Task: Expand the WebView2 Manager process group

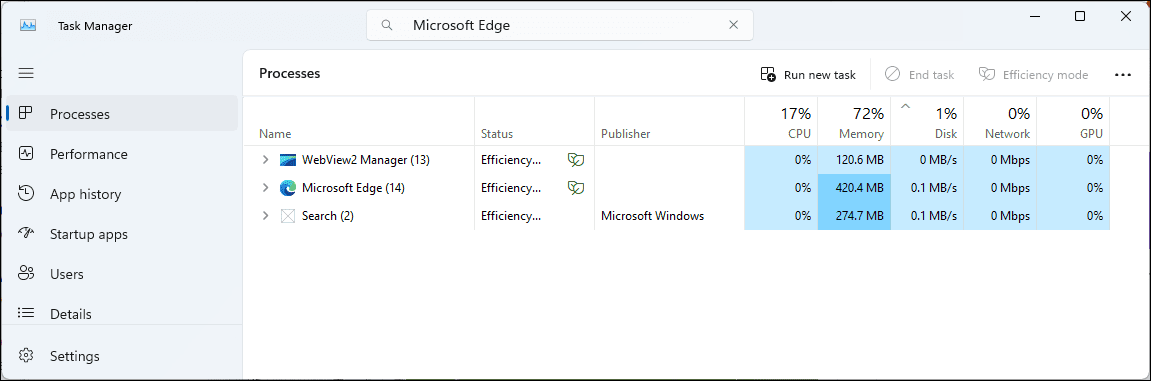Action: [266, 159]
